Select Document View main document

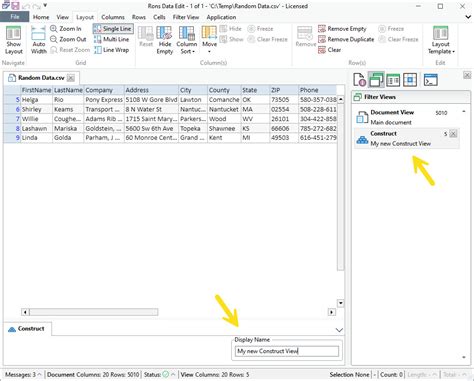pyautogui.click(x=407, y=117)
